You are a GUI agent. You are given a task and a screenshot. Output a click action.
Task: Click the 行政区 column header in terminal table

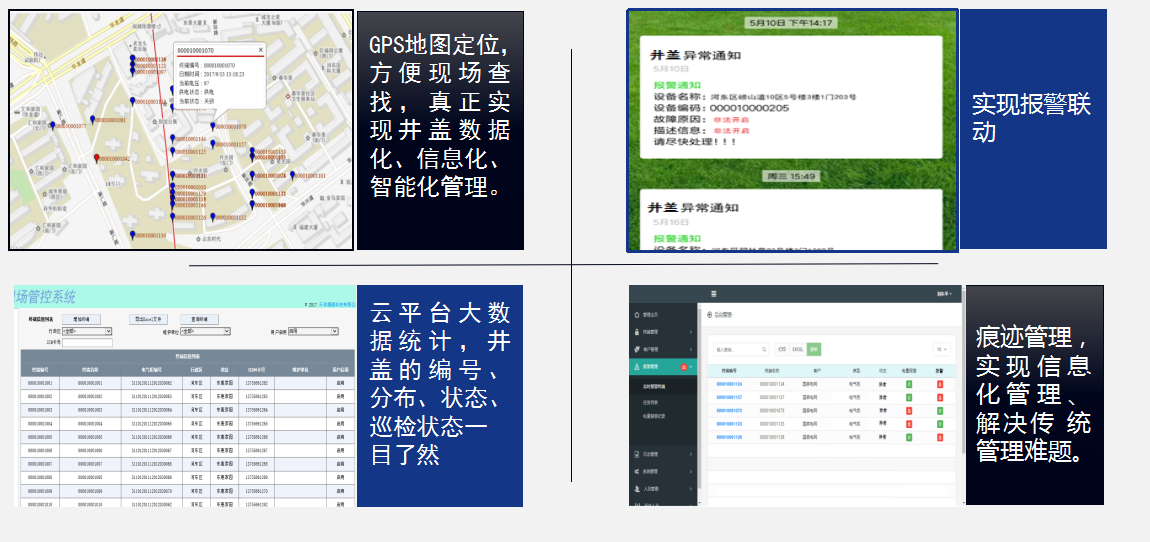(197, 370)
